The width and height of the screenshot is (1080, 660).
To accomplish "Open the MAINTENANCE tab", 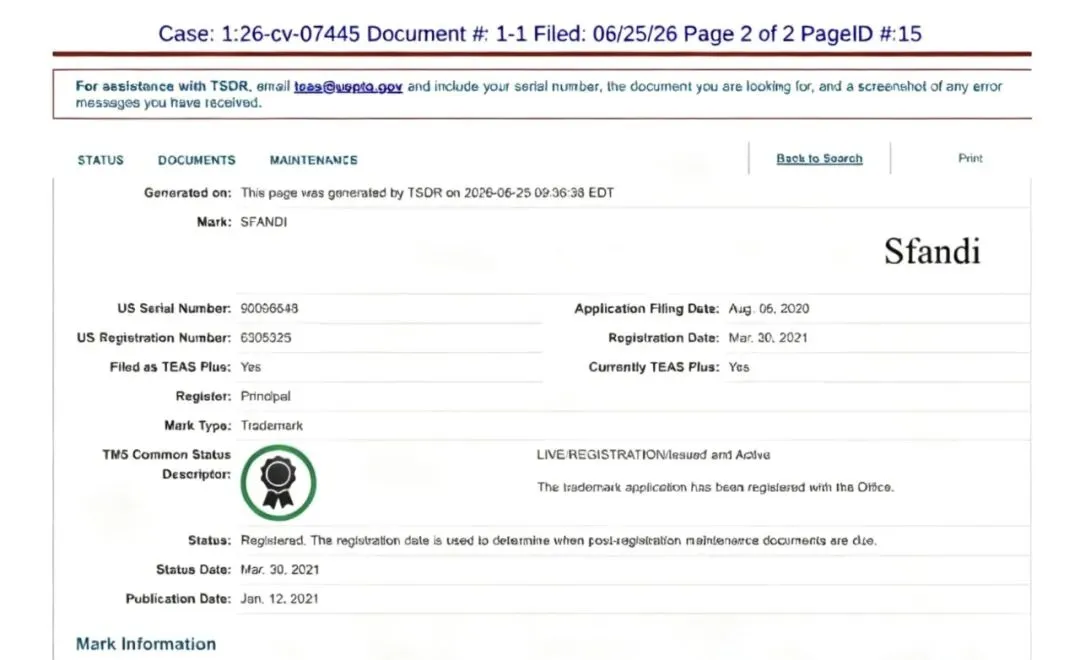I will coord(313,160).
